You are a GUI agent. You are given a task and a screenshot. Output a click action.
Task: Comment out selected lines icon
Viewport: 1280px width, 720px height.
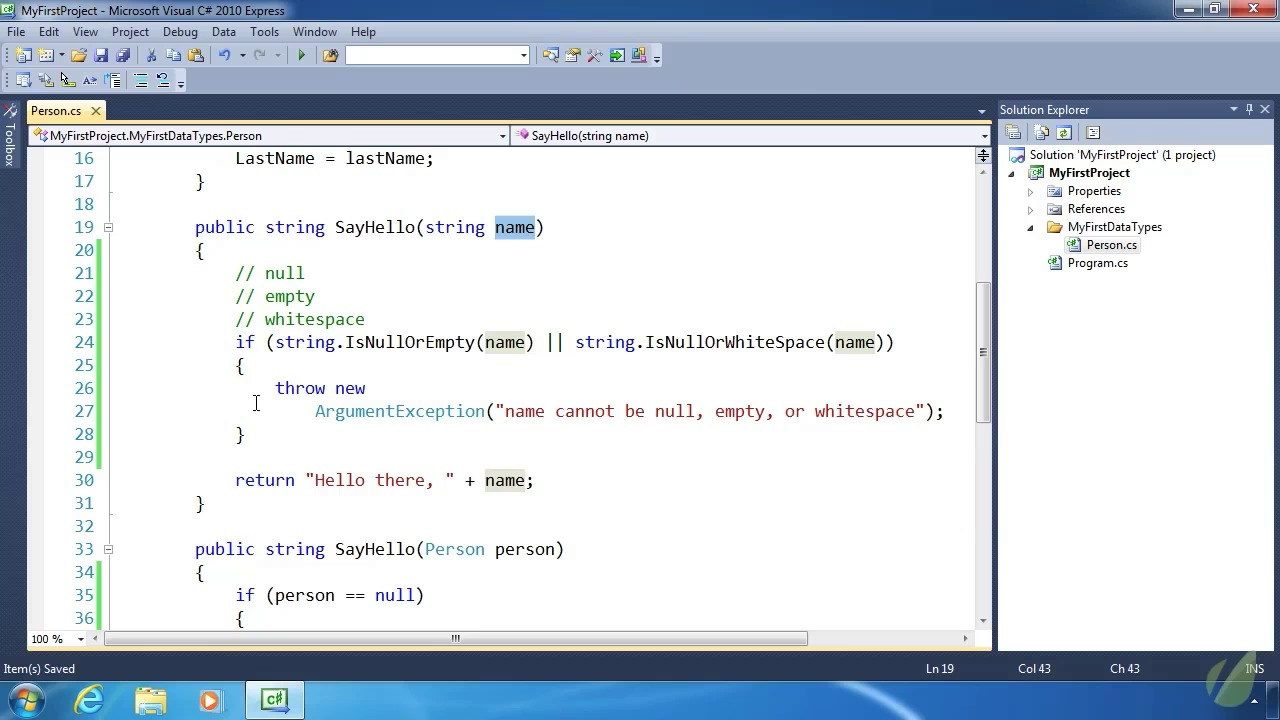point(141,81)
